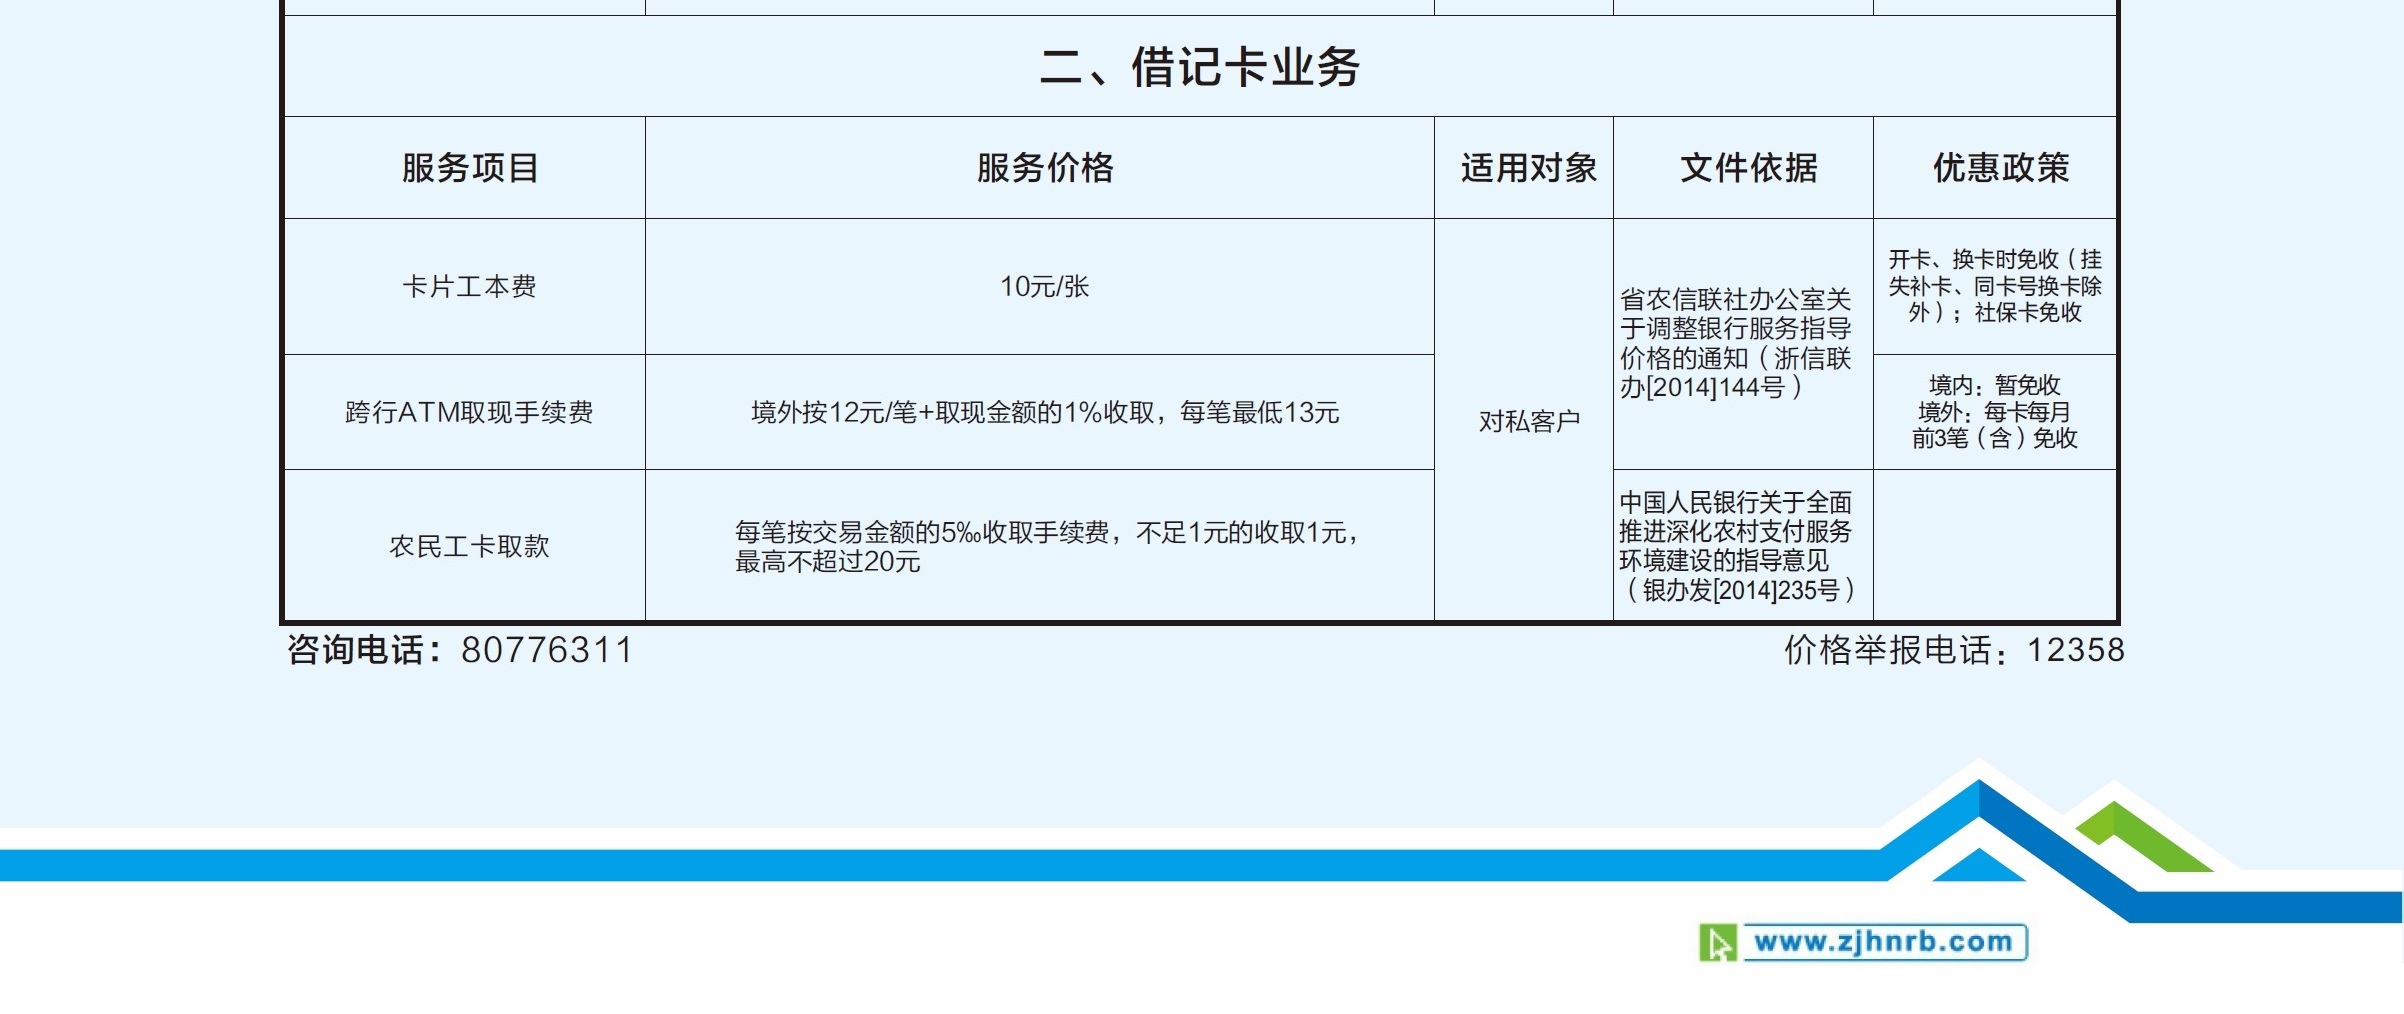Click the 价格举报电话 12358 text

click(x=1954, y=650)
